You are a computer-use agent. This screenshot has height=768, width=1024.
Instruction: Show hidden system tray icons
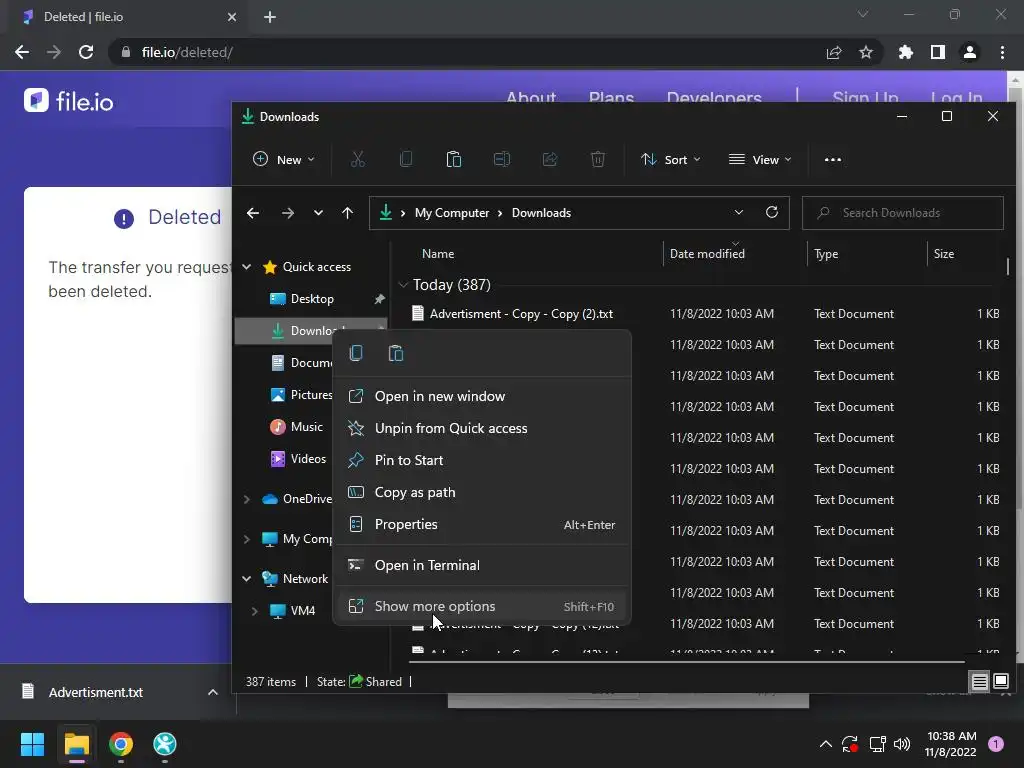pyautogui.click(x=825, y=744)
